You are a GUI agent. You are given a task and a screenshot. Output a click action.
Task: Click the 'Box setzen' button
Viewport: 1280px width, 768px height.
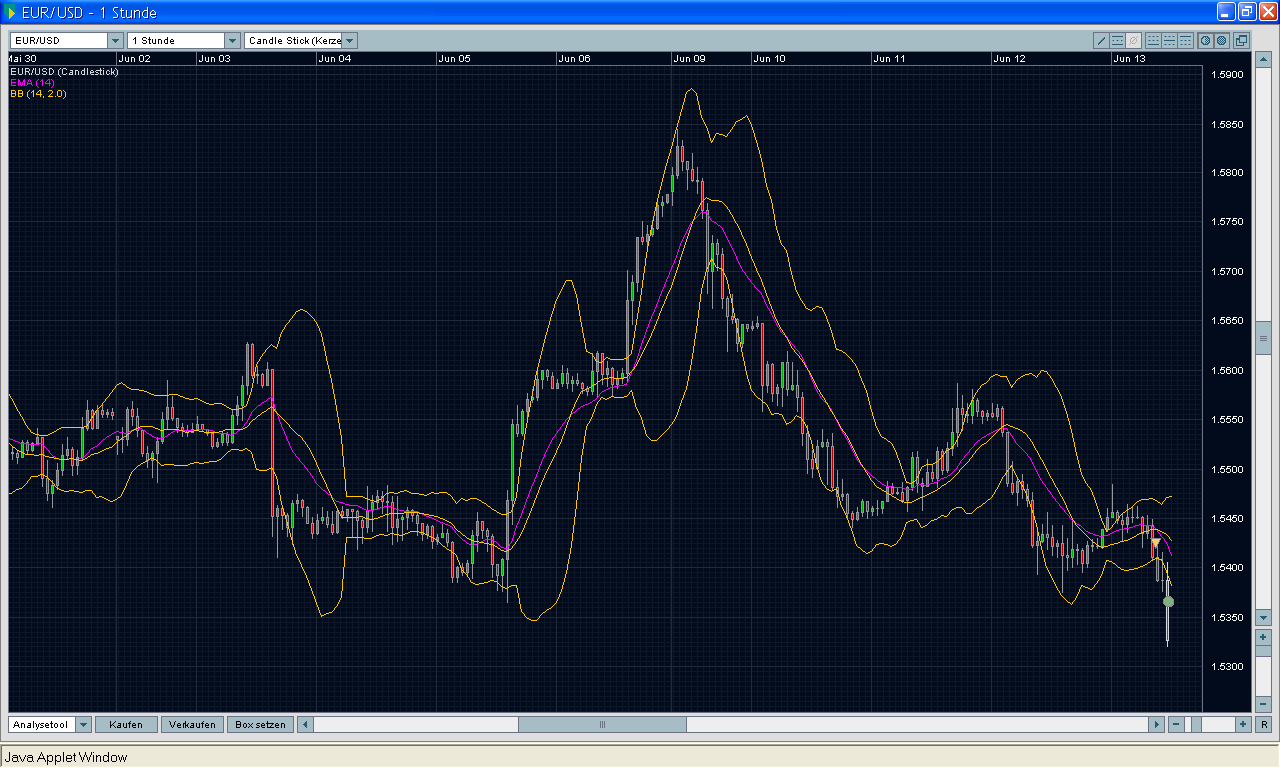261,724
